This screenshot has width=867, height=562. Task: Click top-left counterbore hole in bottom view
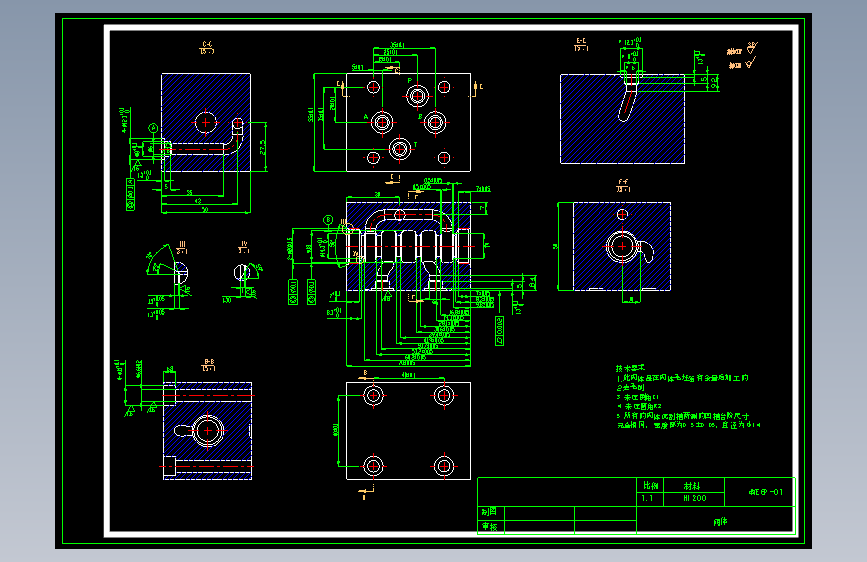pyautogui.click(x=373, y=396)
